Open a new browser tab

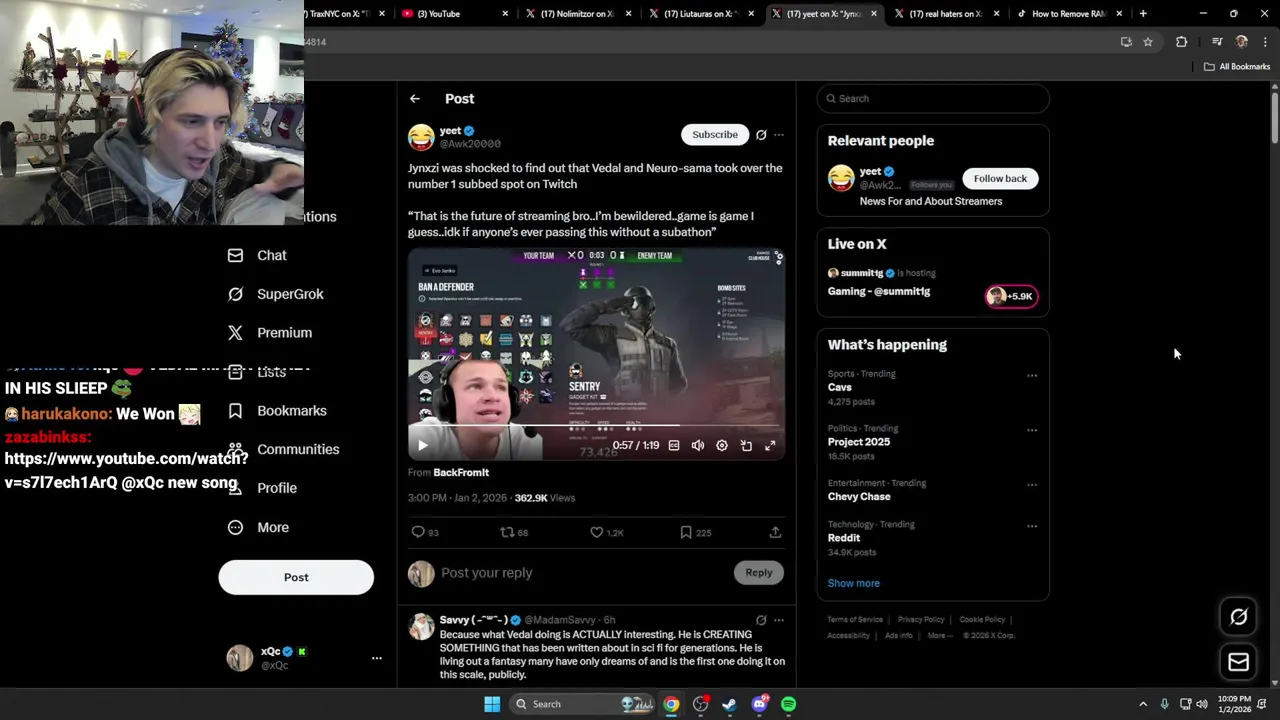tap(1143, 14)
